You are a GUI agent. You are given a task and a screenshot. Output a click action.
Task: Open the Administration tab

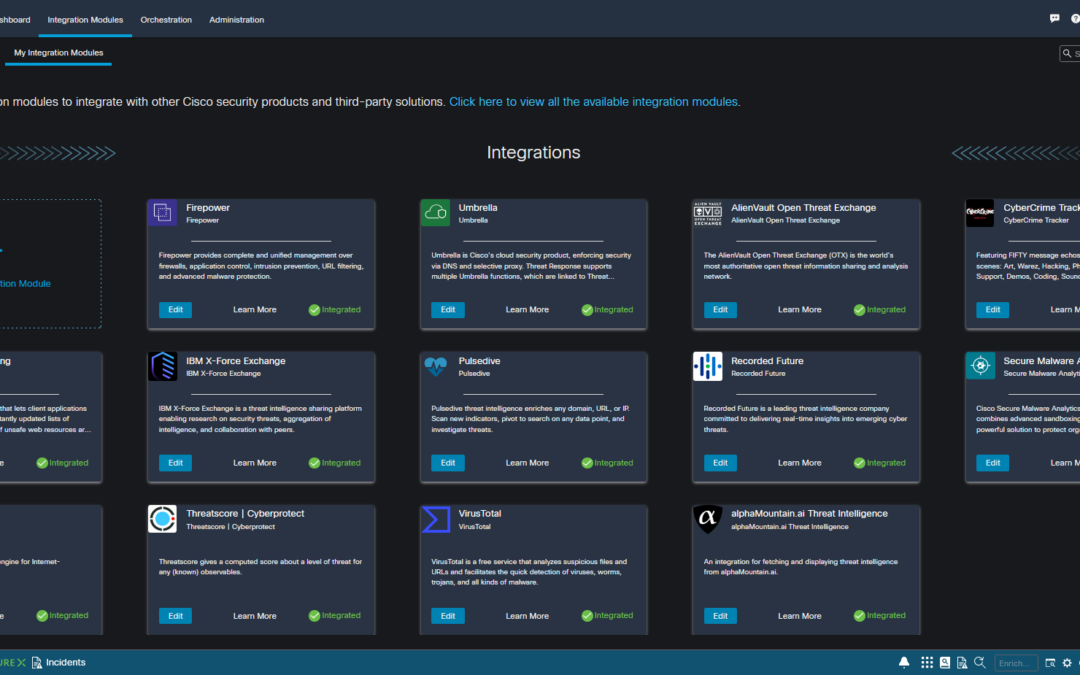point(236,20)
